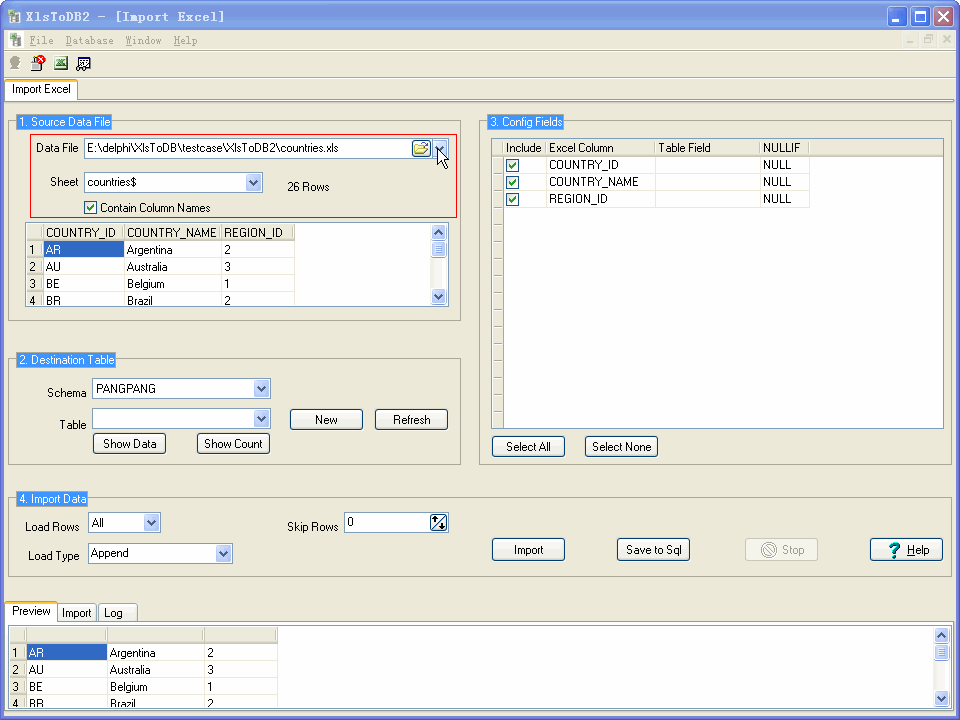
Task: Uncheck Include for REGION_ID field
Action: tap(512, 200)
